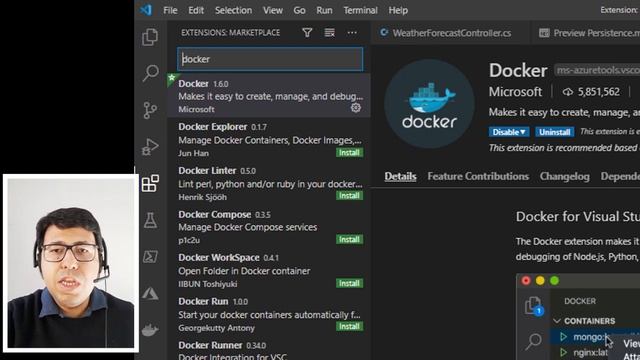This screenshot has width=640, height=360.
Task: Select the Details tab
Action: [x=400, y=176]
